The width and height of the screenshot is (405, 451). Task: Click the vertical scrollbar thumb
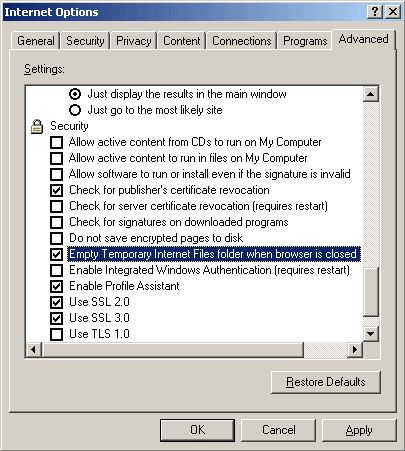pyautogui.click(x=371, y=292)
